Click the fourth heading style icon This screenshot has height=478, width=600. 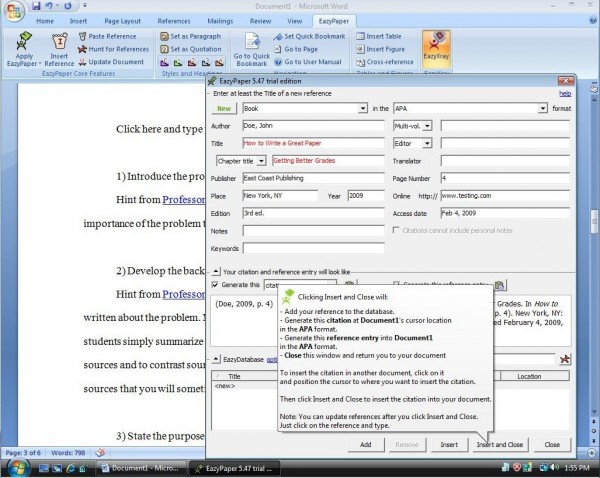click(x=205, y=62)
